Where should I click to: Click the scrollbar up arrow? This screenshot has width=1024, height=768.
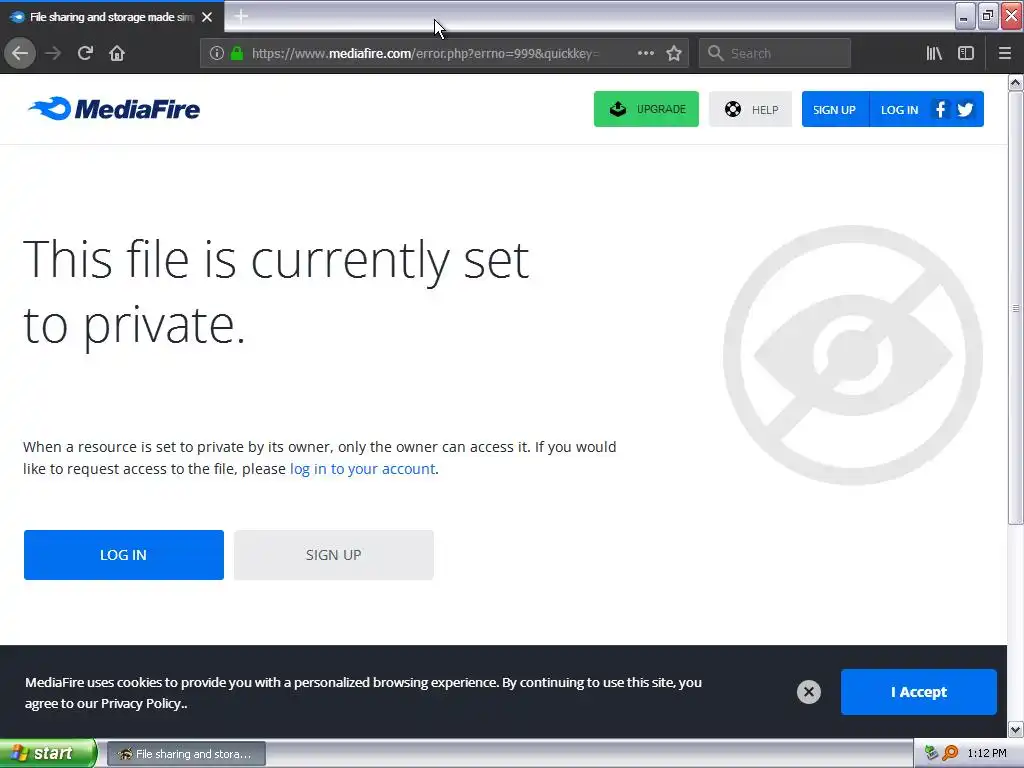[1015, 82]
